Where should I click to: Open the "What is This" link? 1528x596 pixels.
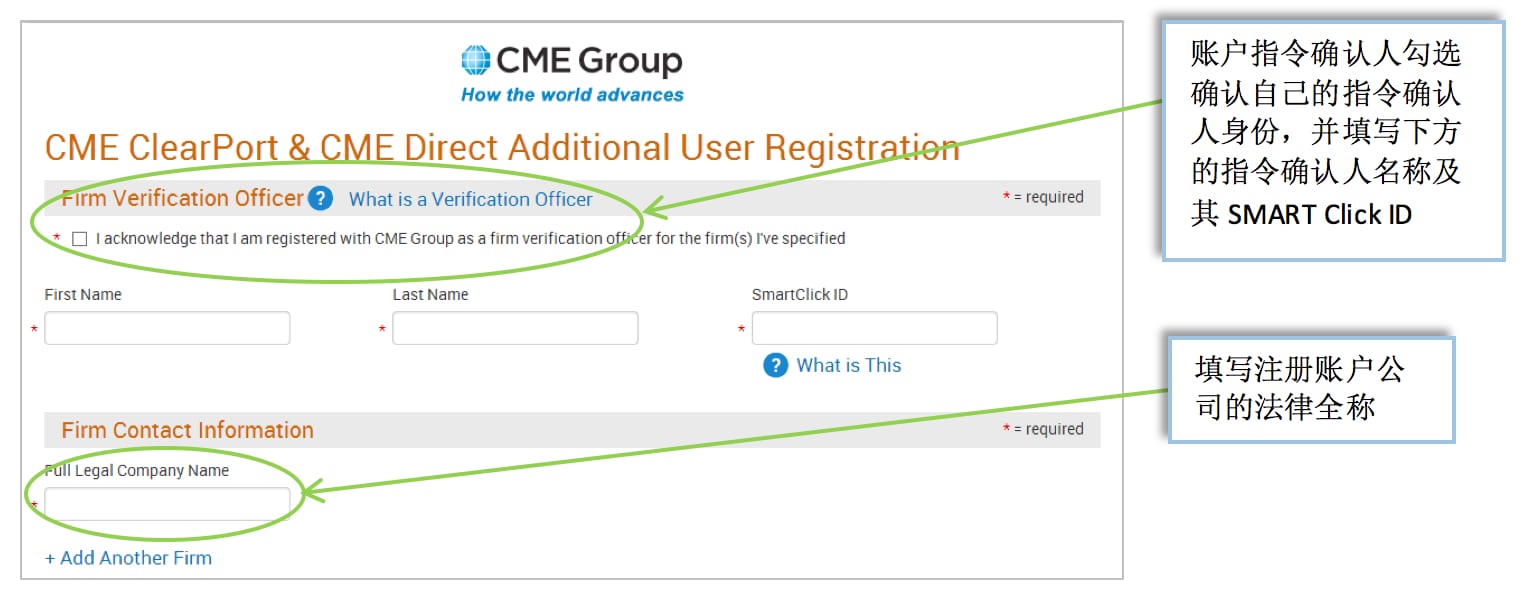point(848,365)
